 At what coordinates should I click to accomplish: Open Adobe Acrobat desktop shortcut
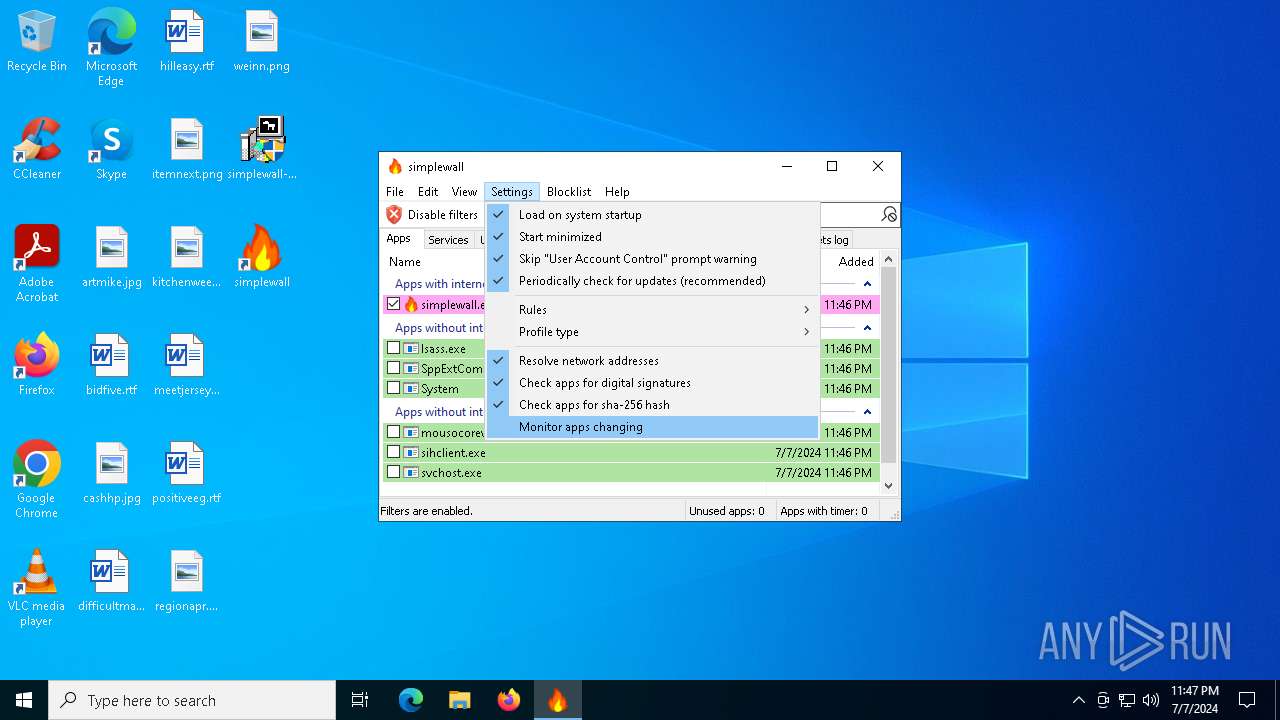click(x=37, y=264)
